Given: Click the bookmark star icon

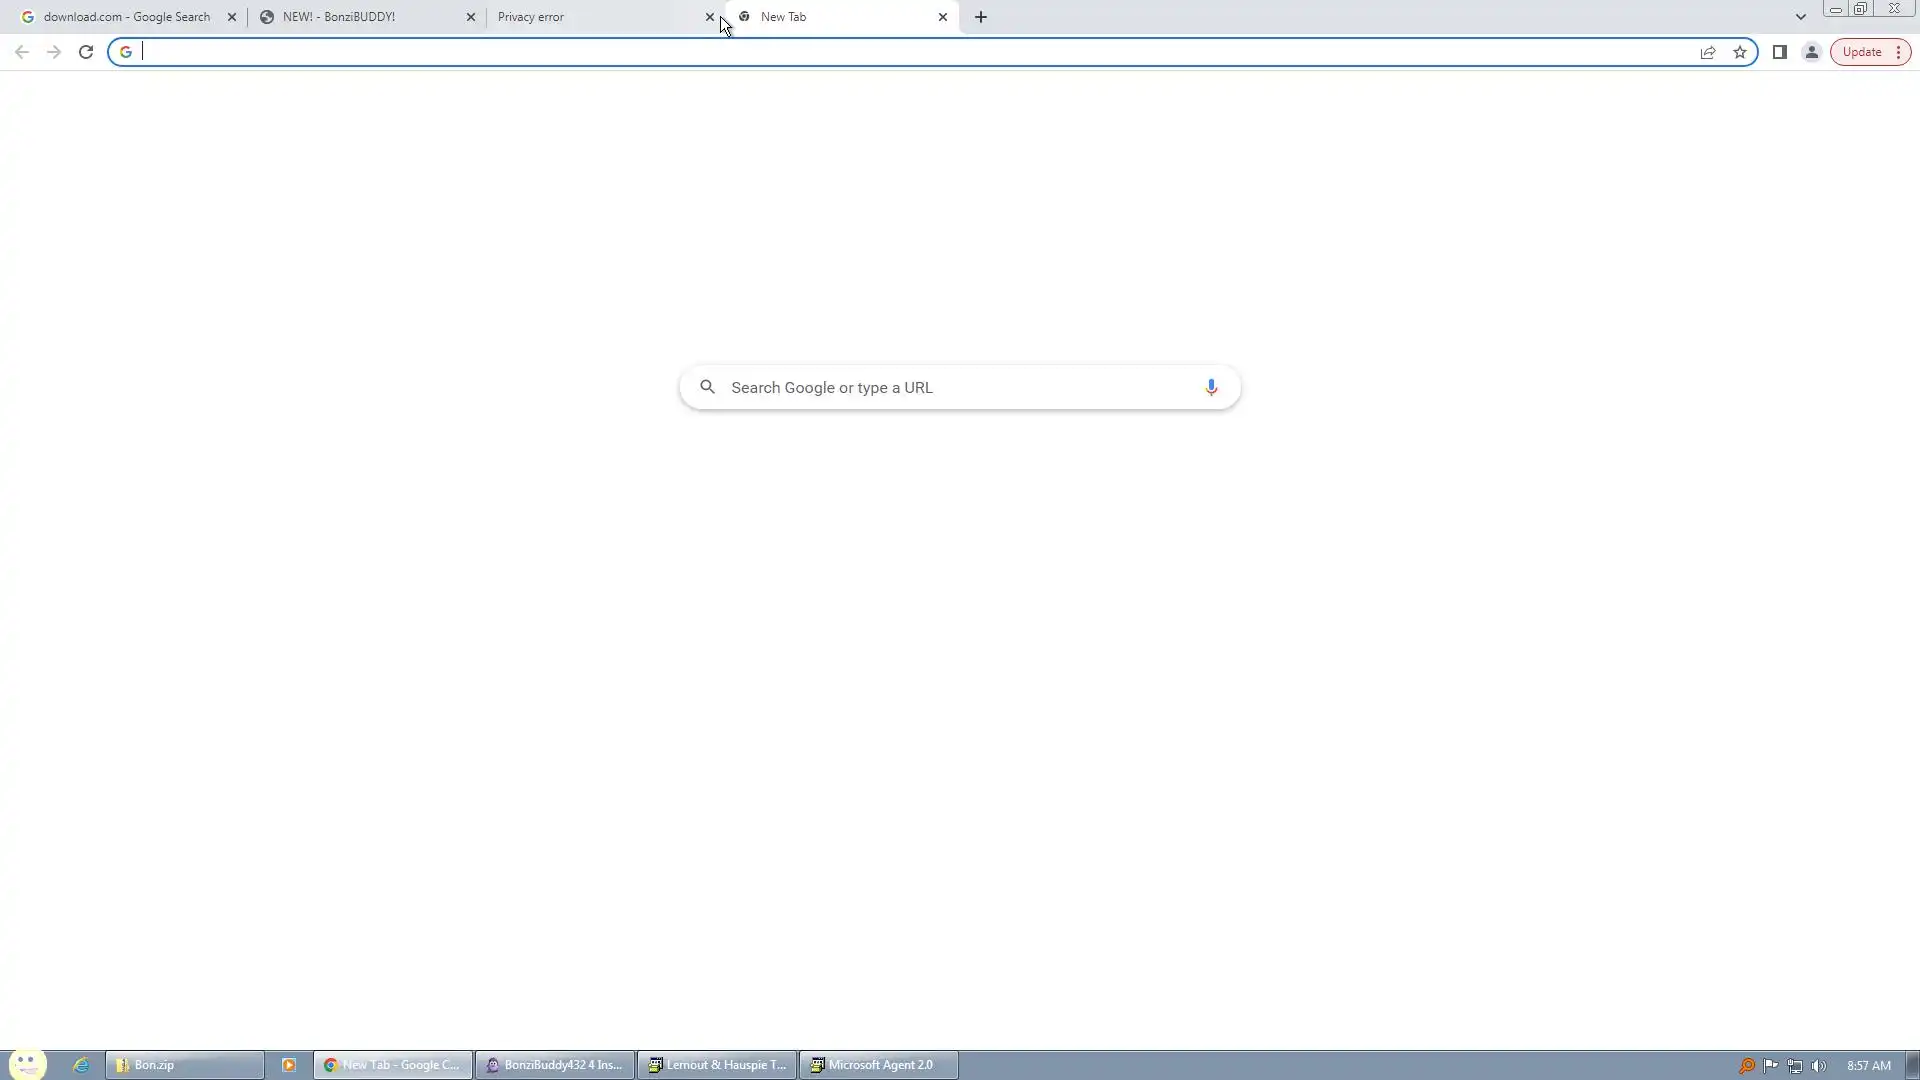Looking at the screenshot, I should pos(1740,52).
